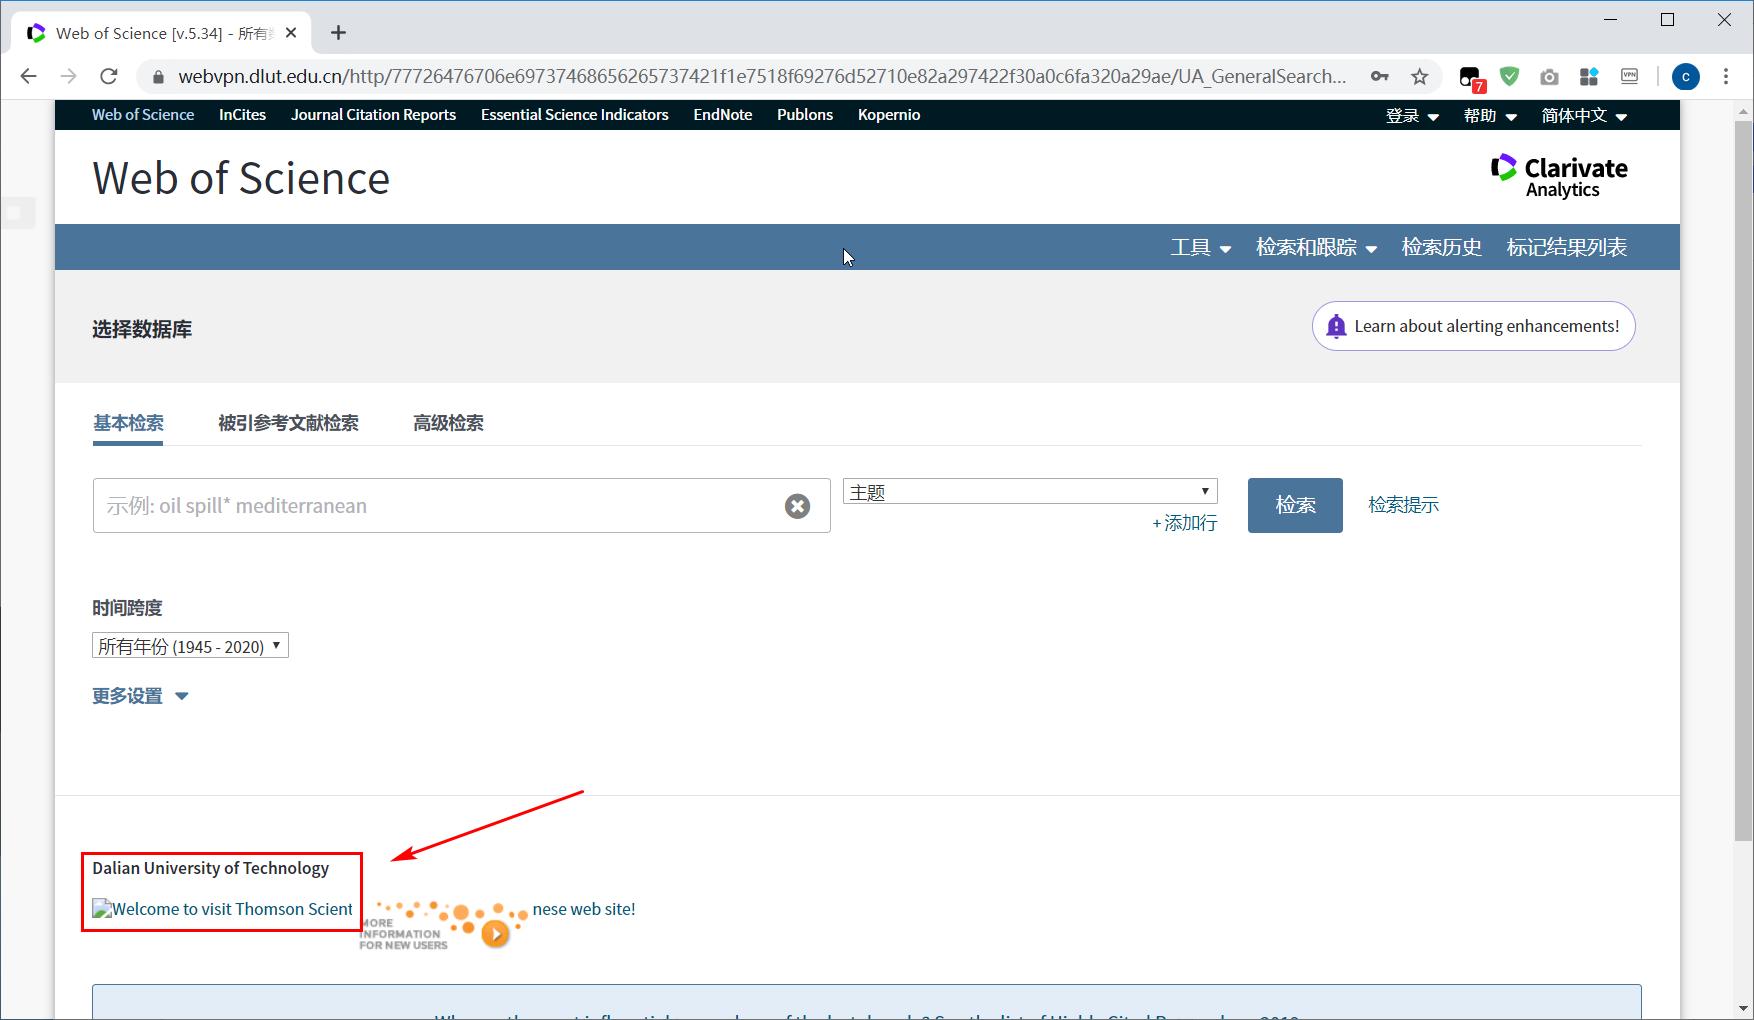Open Publons from the top bar

805,115
